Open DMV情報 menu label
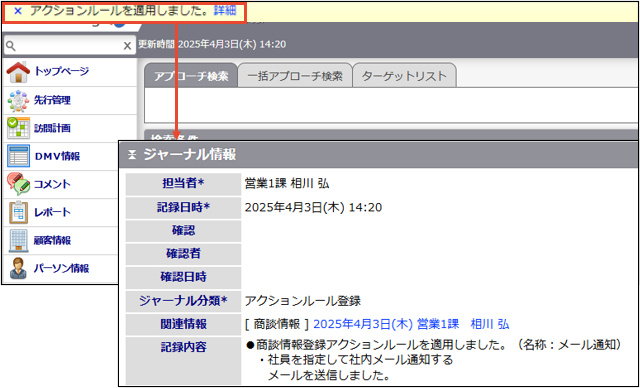This screenshot has width=640, height=388. click(x=57, y=156)
